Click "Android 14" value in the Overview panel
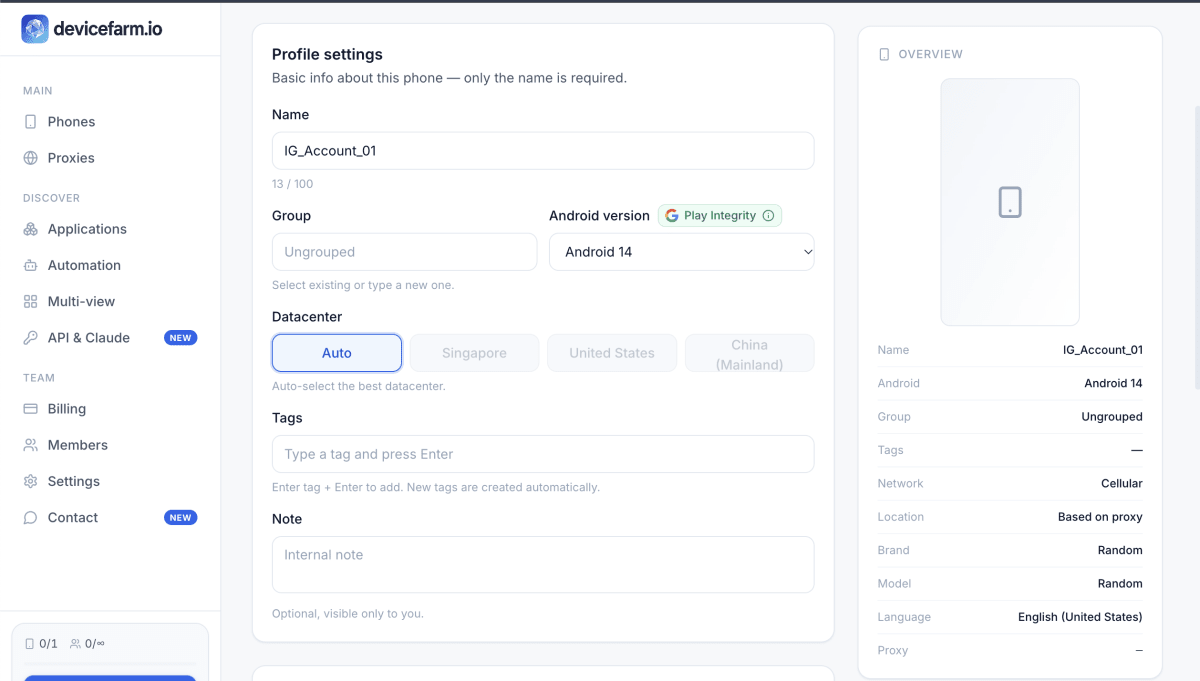1200x681 pixels. 1113,383
